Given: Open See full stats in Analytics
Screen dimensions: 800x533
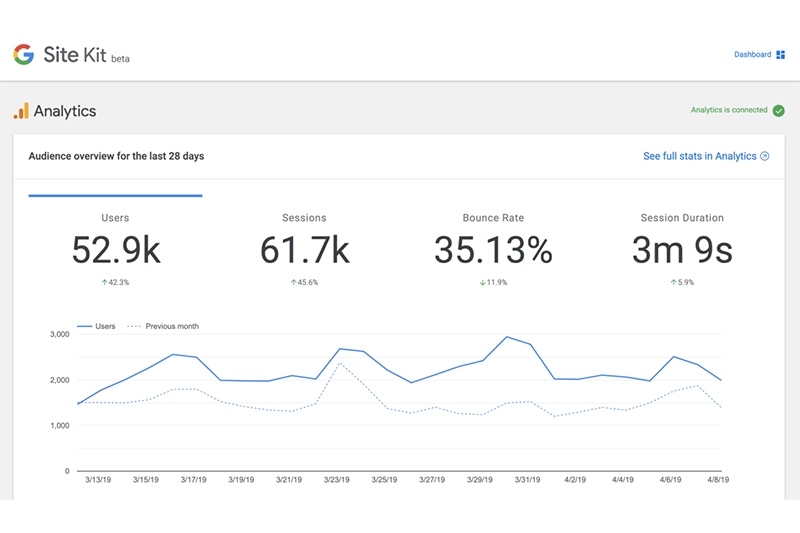Looking at the screenshot, I should [x=699, y=156].
